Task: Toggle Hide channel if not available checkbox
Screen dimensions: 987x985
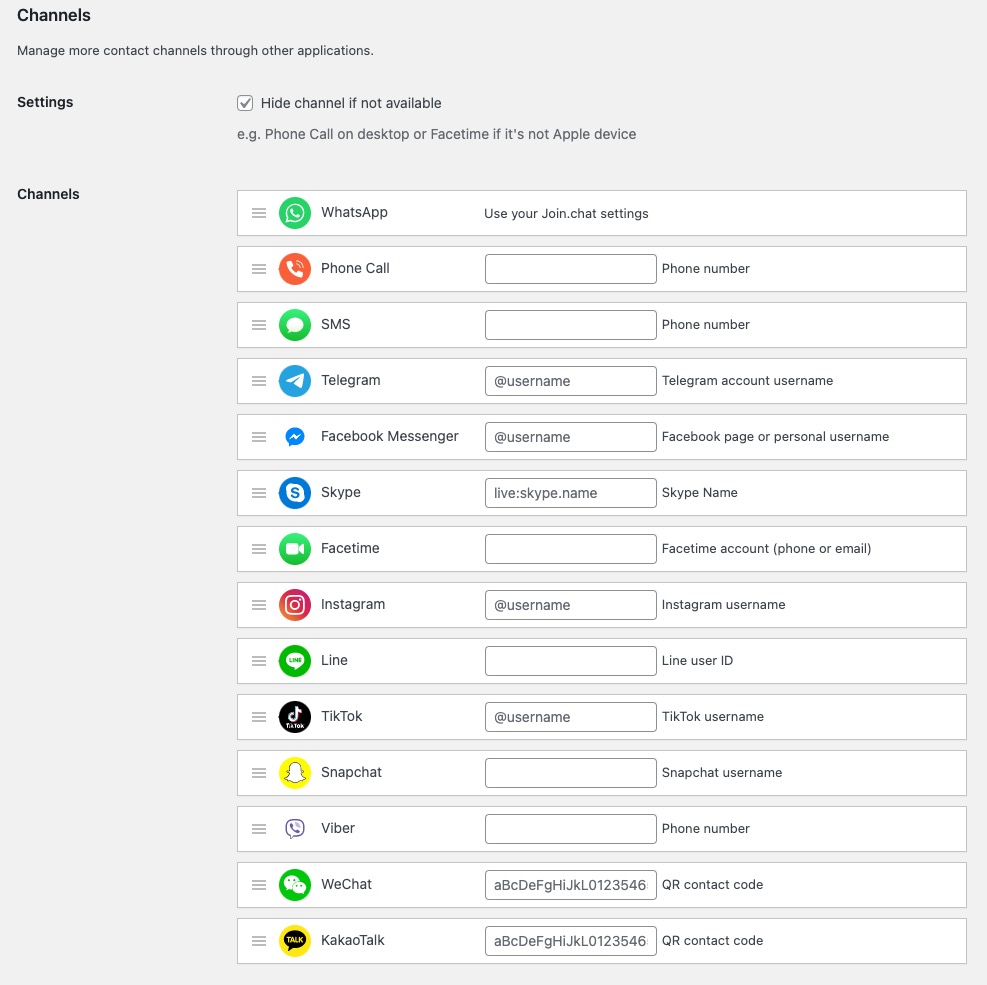Action: tap(245, 103)
